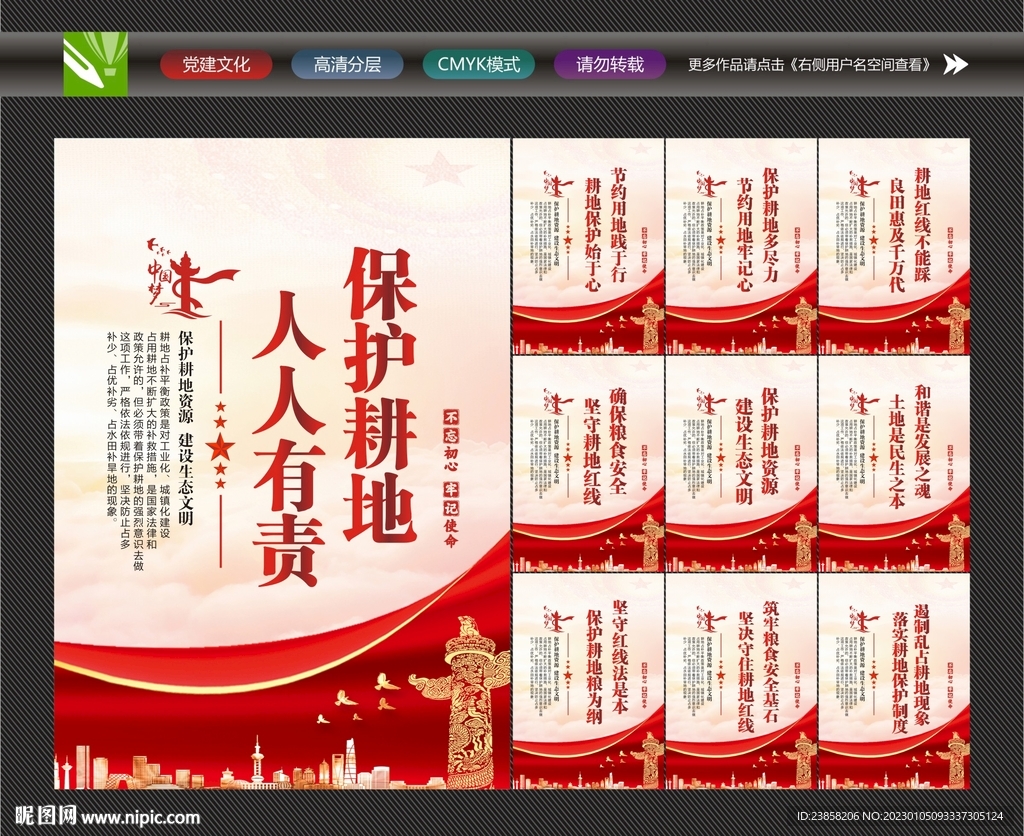
Task: Click the 保护耕地资源 建设生态文明 subtitle on main poster
Action: point(186,429)
